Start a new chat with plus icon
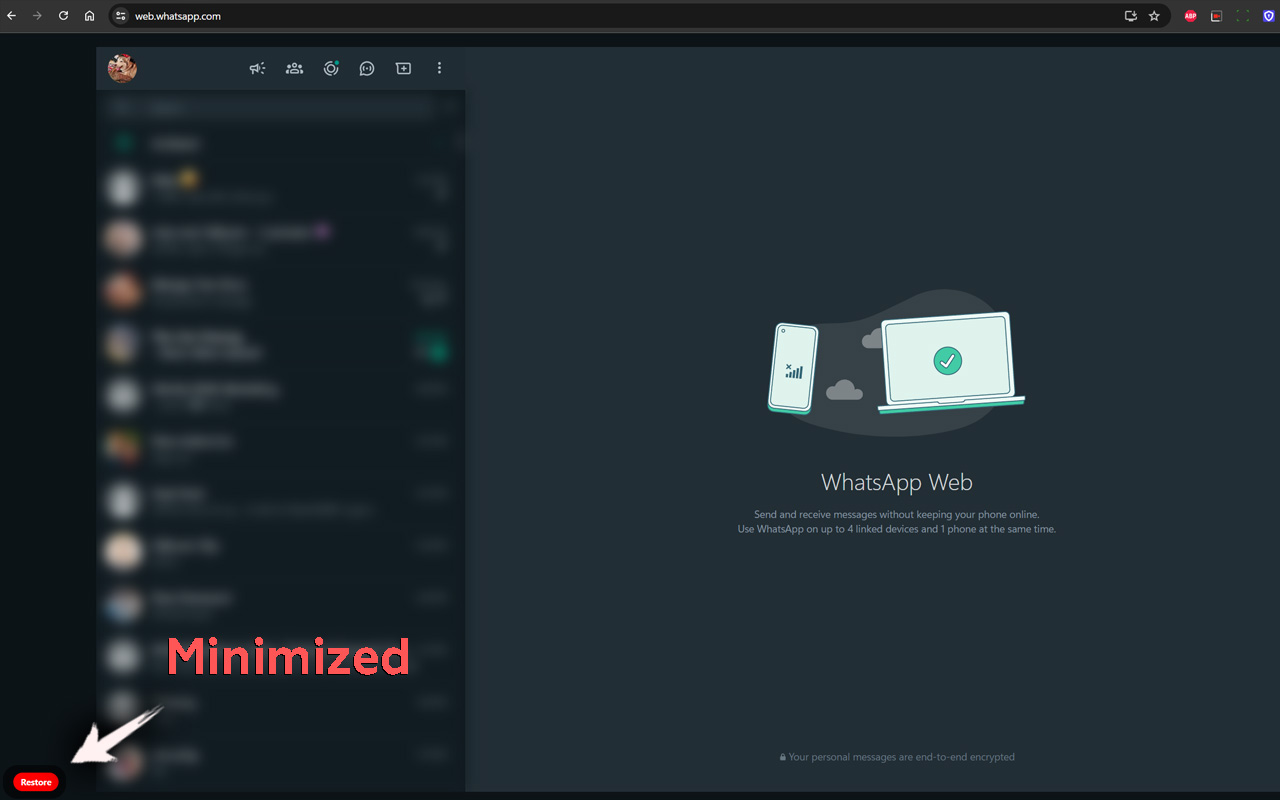The height and width of the screenshot is (800, 1280). pos(403,68)
